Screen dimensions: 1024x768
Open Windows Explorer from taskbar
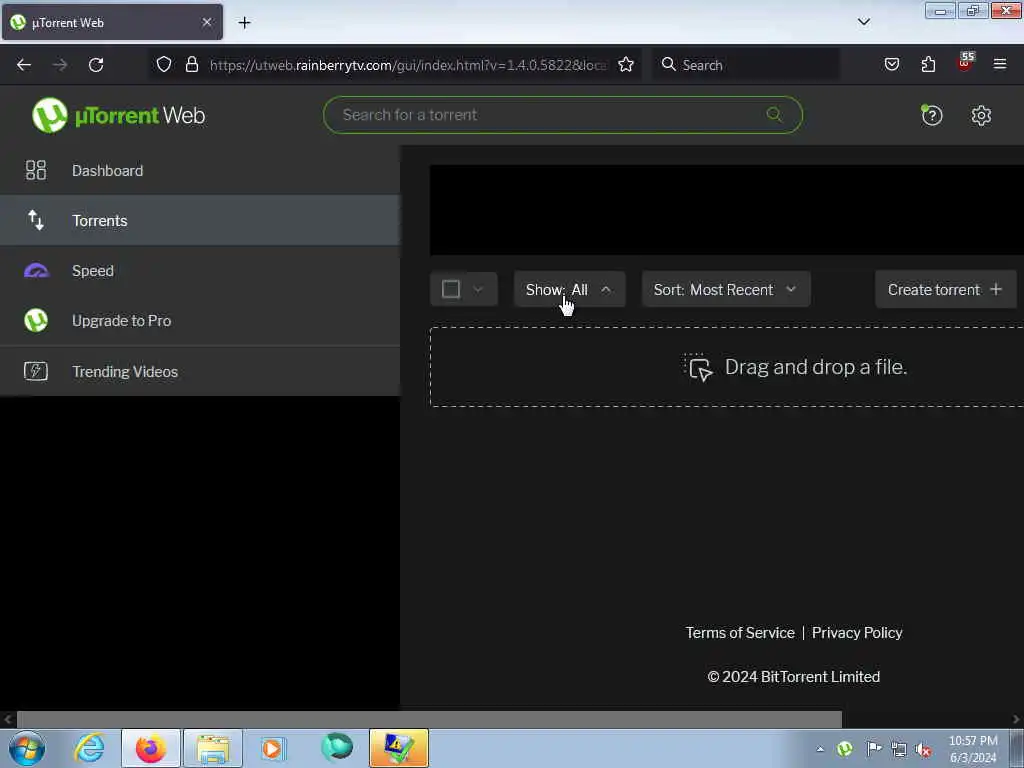[x=213, y=748]
